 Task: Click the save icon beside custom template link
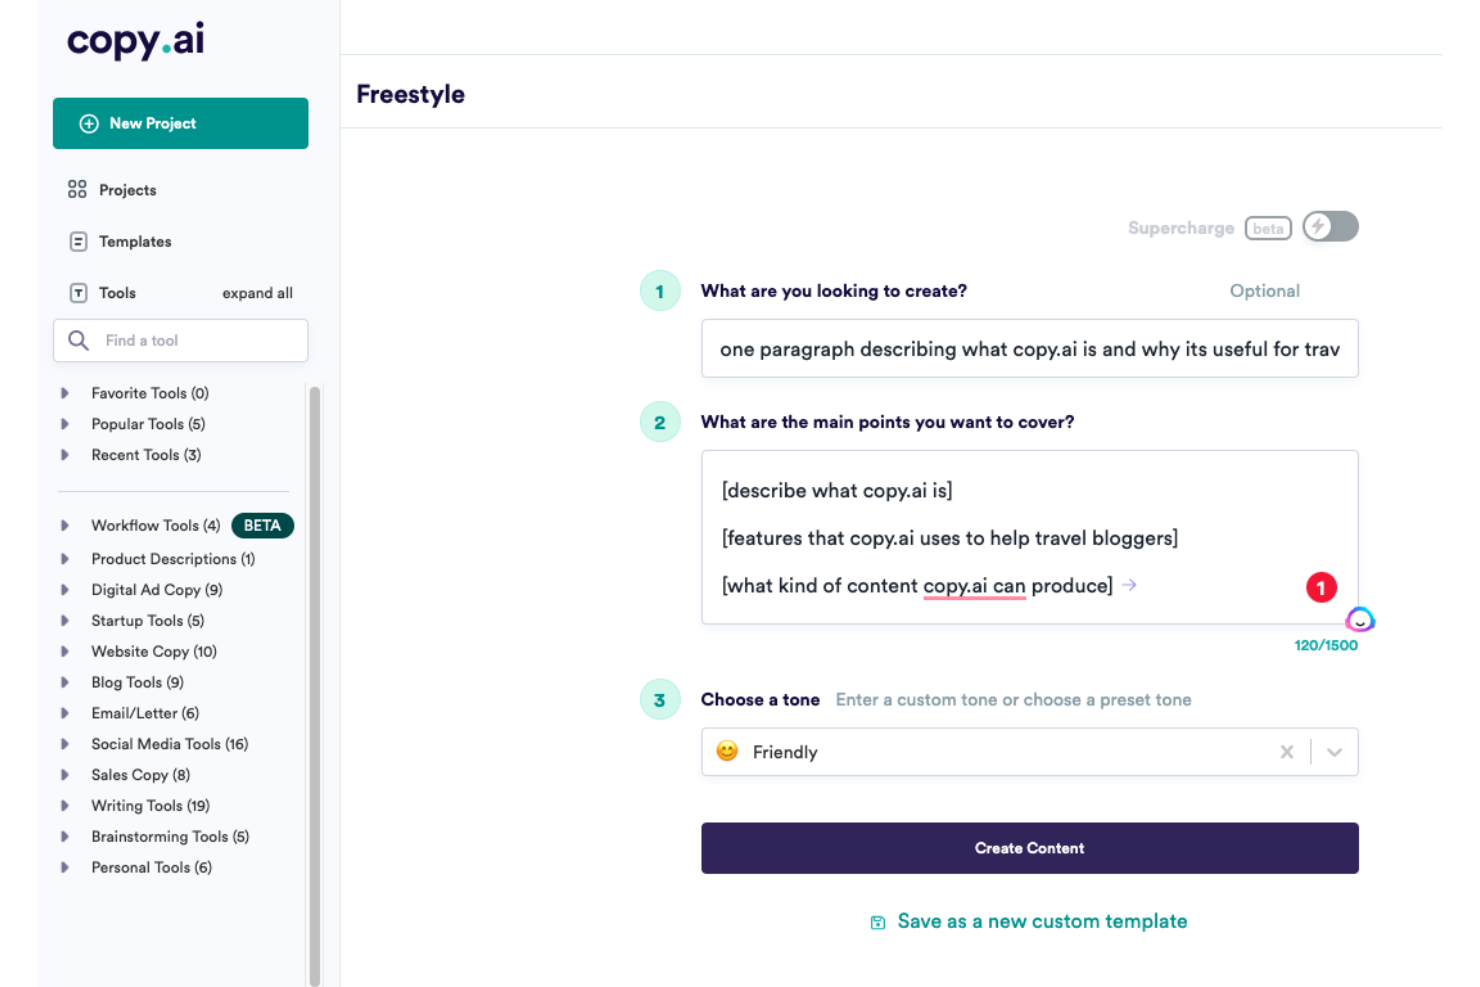click(x=877, y=921)
